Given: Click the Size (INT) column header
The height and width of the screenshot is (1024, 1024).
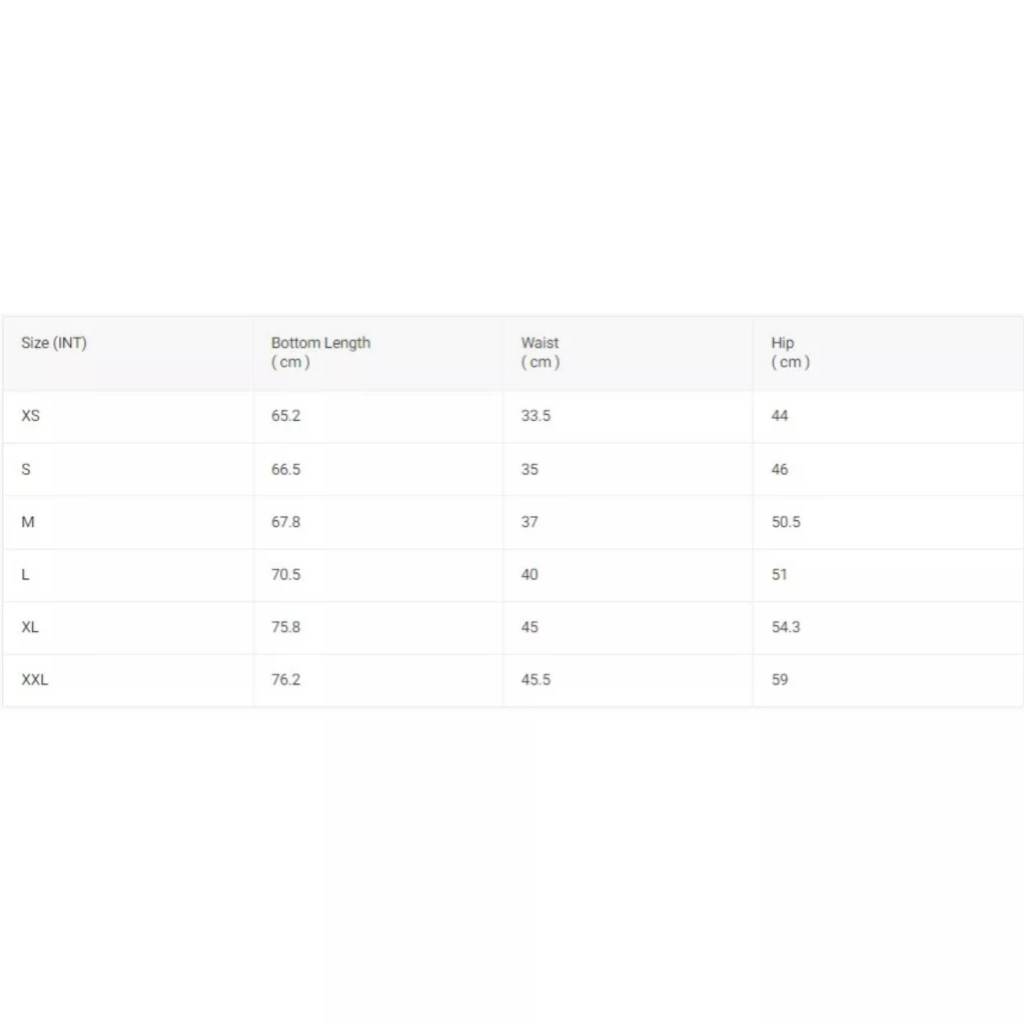Looking at the screenshot, I should click(54, 343).
